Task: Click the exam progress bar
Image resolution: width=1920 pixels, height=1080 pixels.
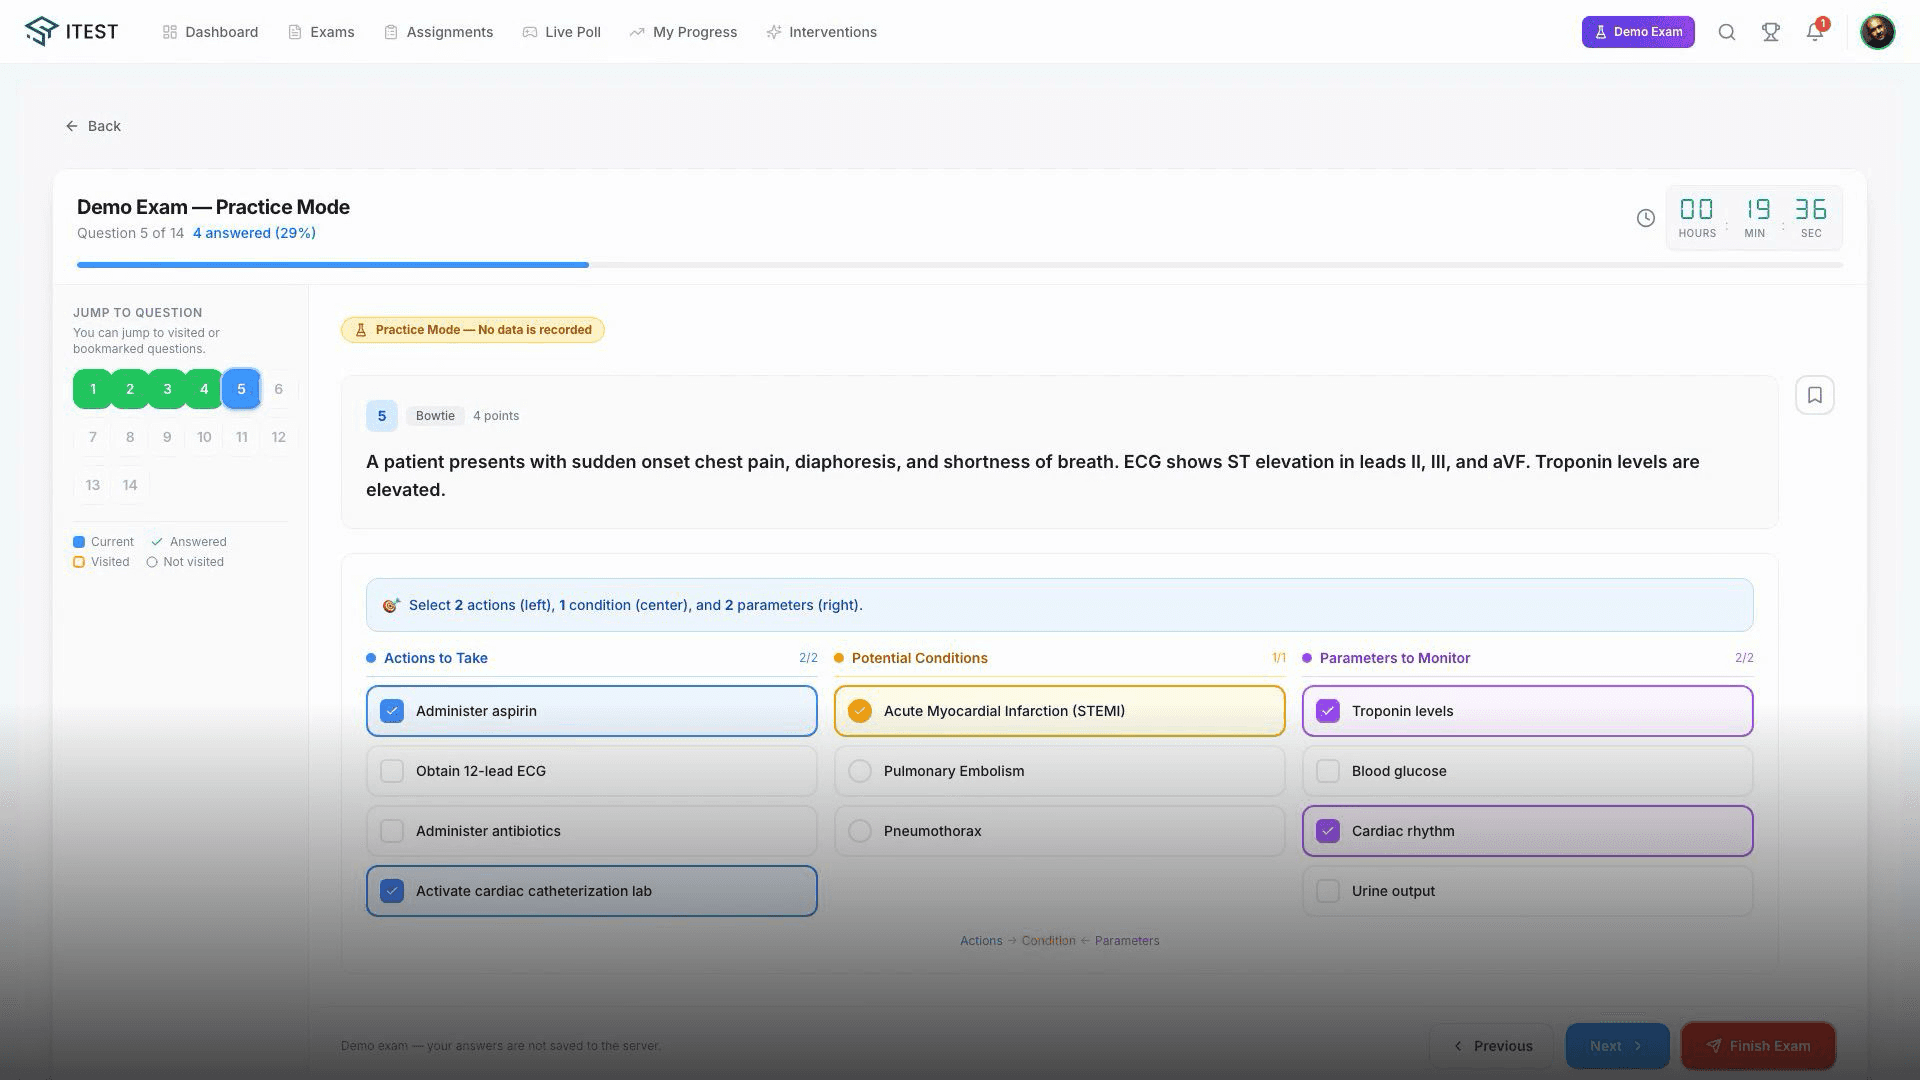Action: (959, 265)
